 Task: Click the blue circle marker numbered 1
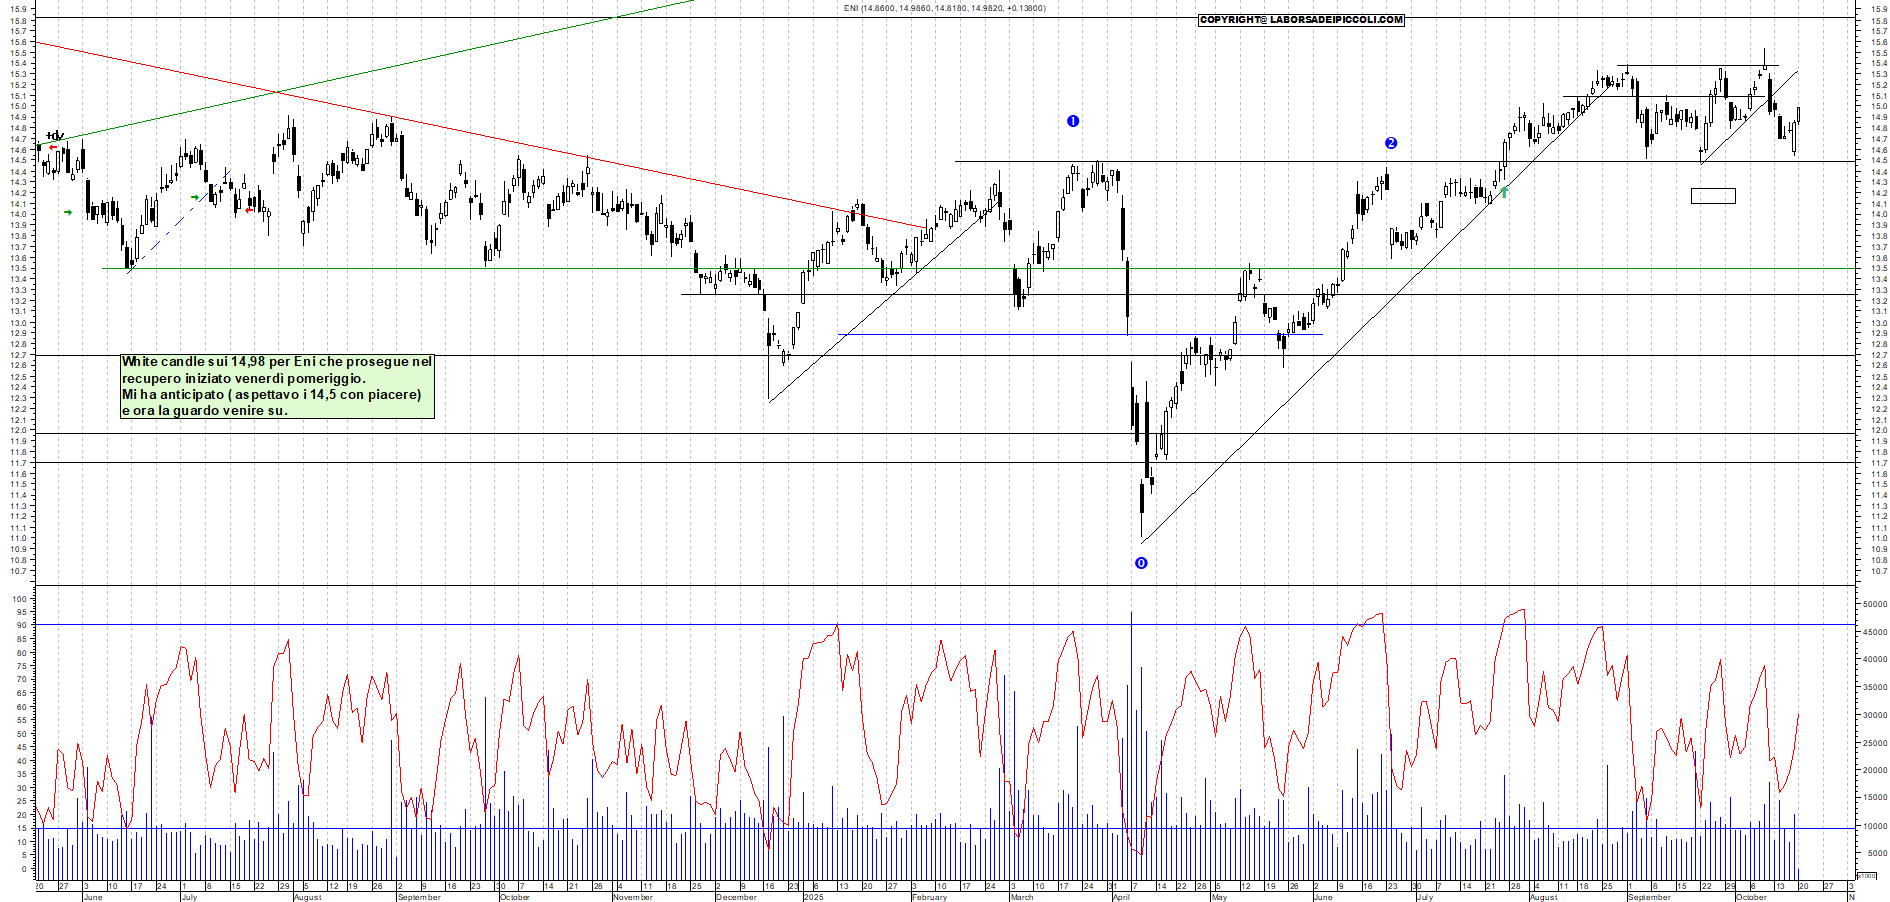(1073, 121)
